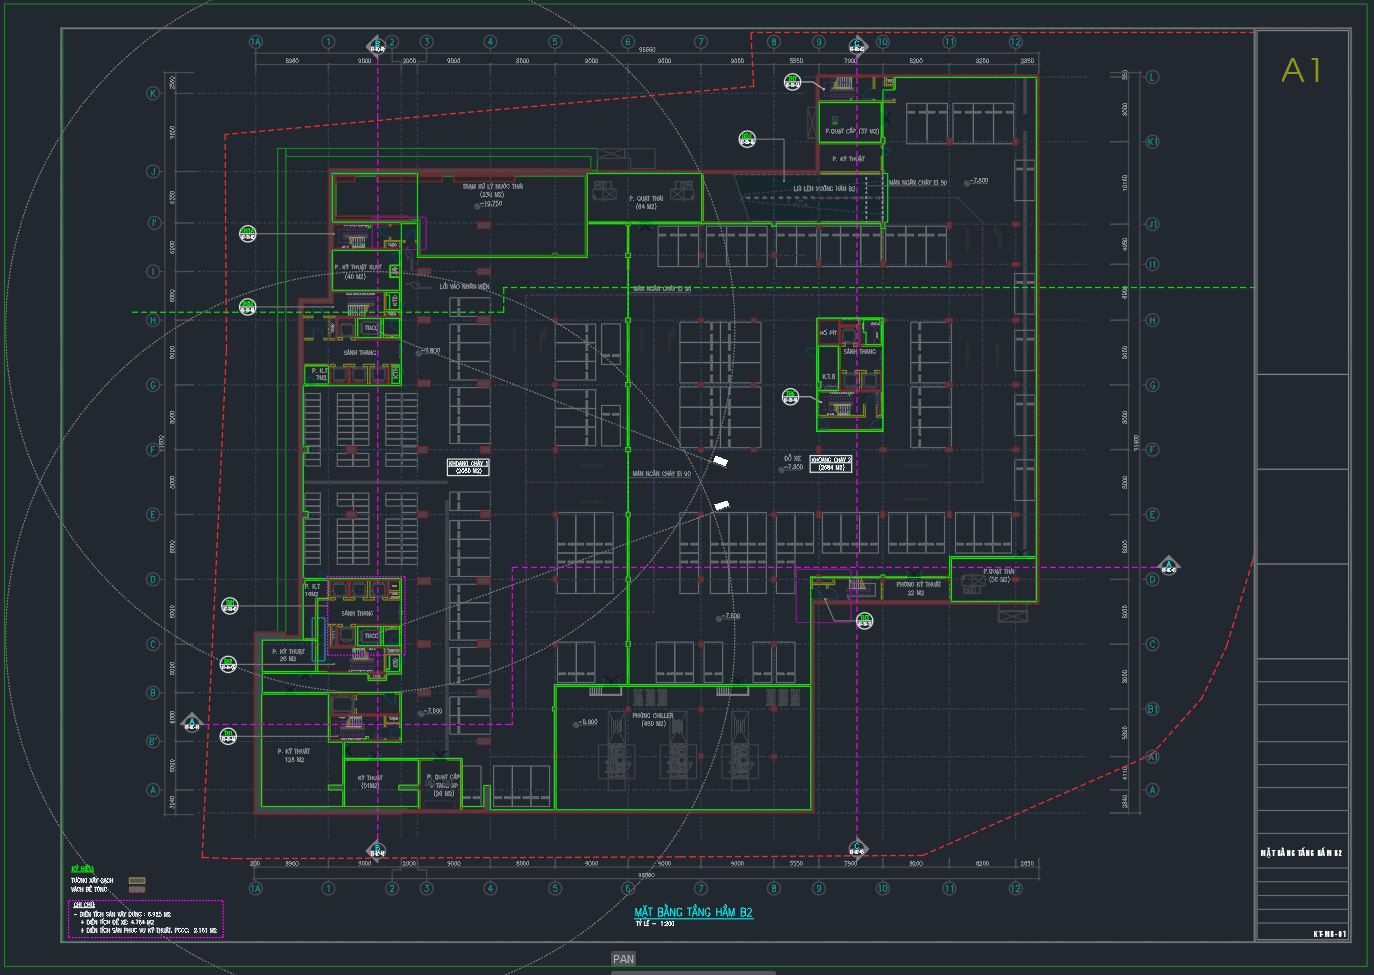Click grid bubble K1 on the right axis
Viewport: 1374px width, 975px height.
tap(1152, 142)
